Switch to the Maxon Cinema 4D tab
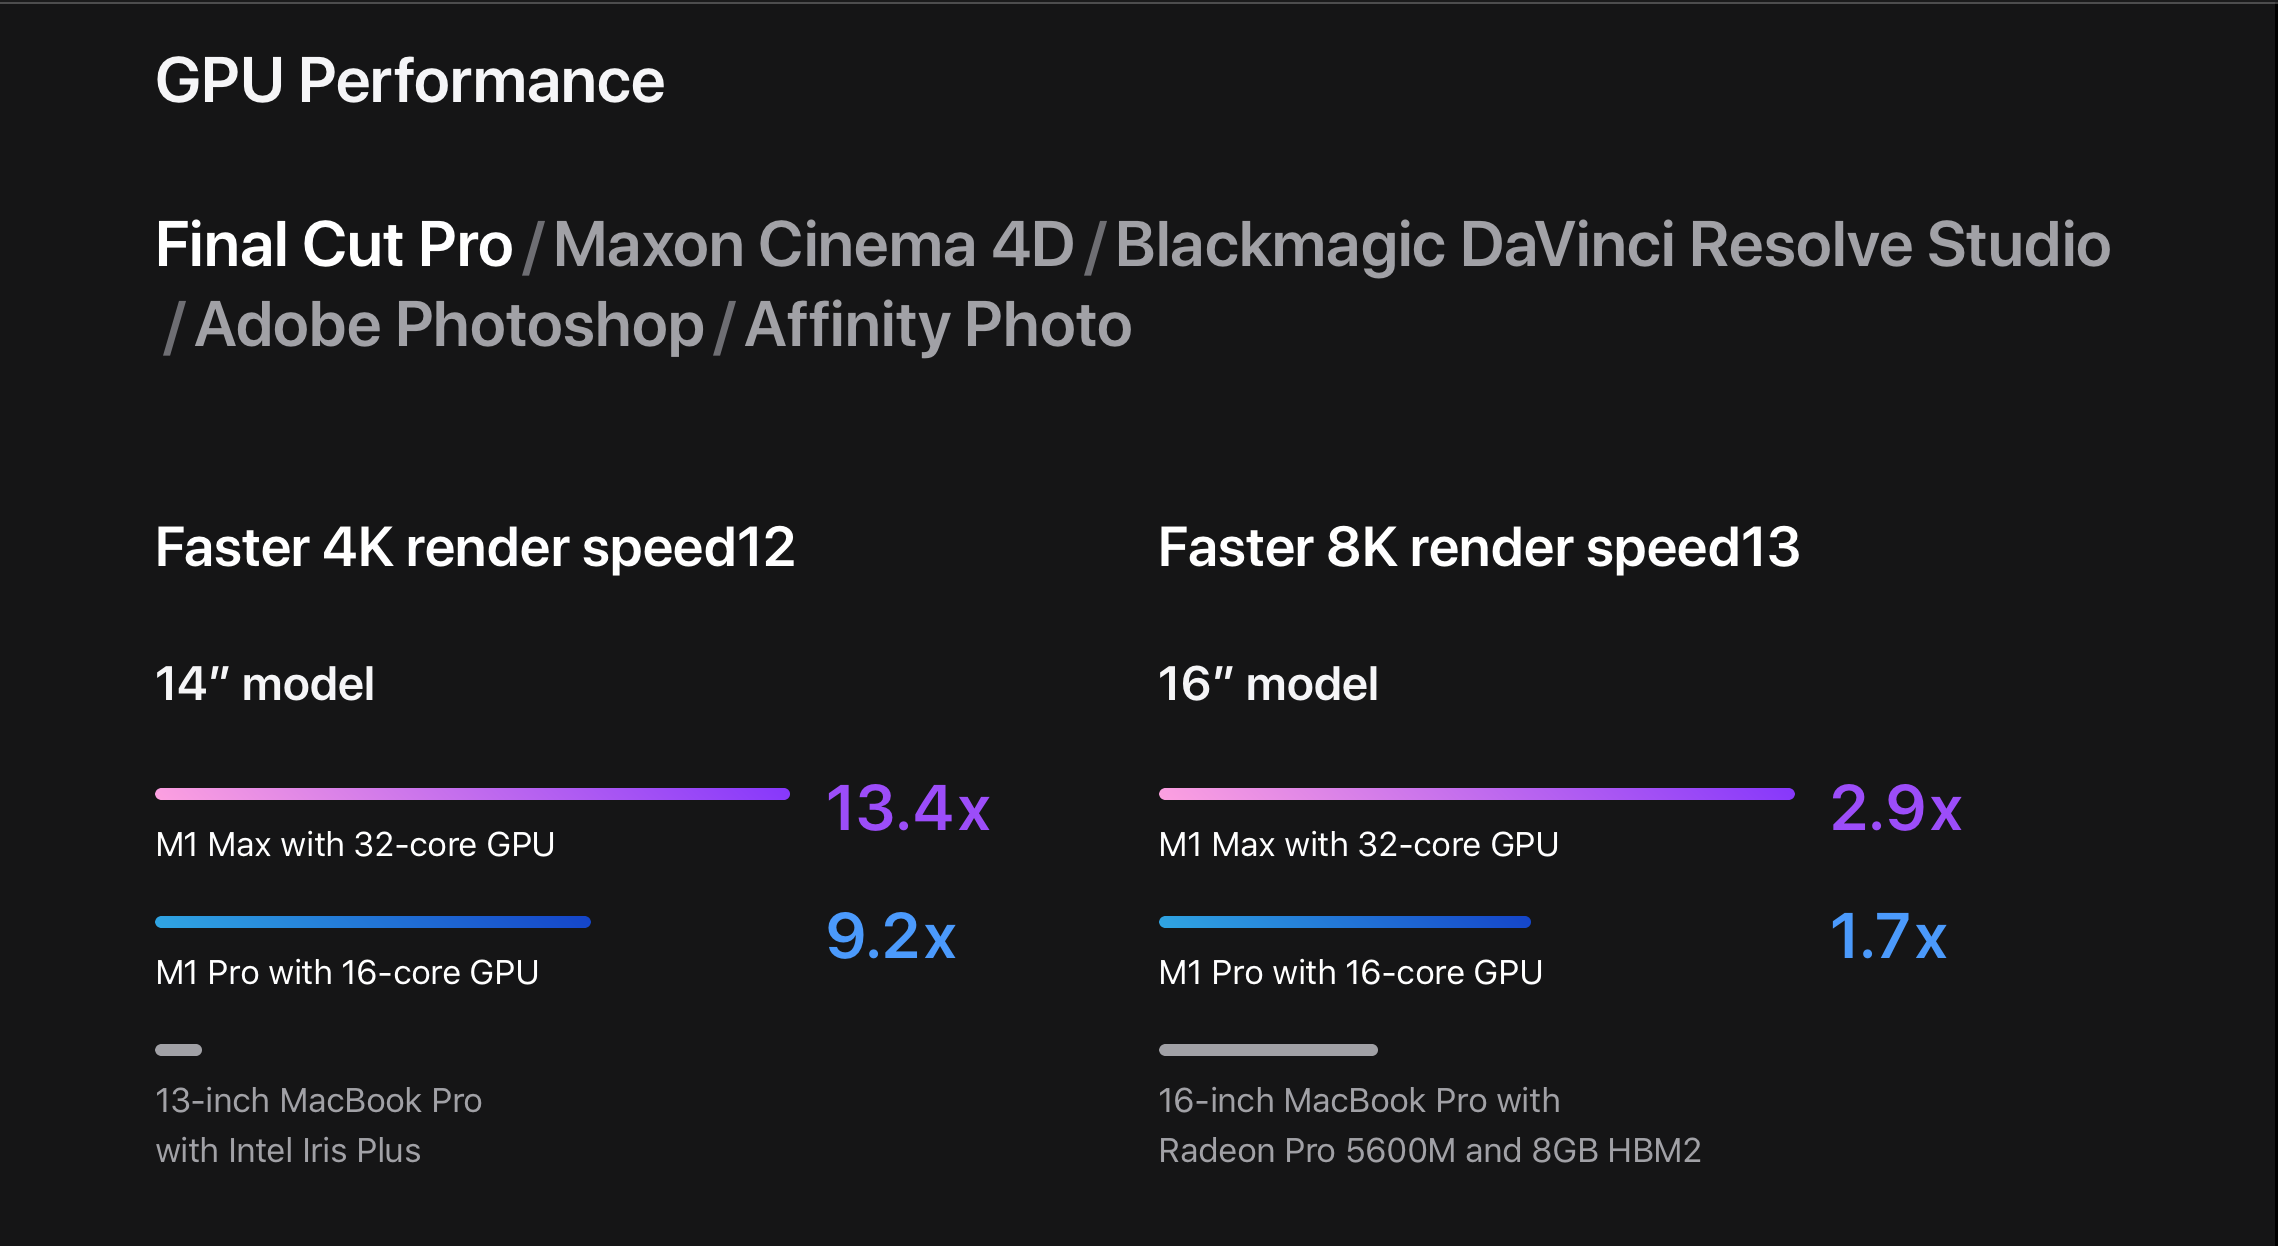 tap(813, 245)
